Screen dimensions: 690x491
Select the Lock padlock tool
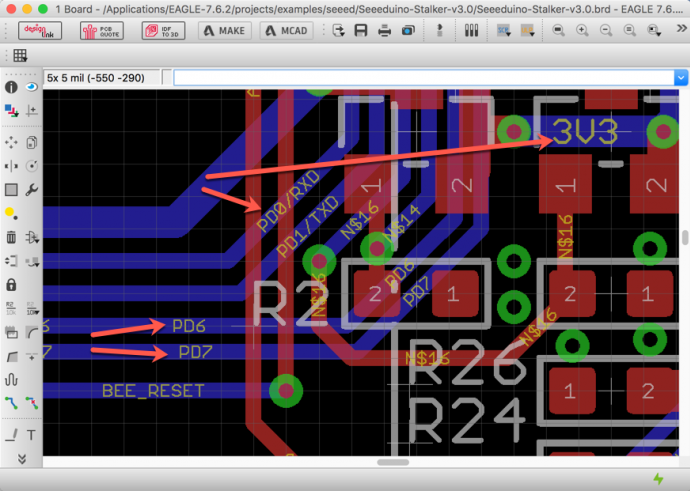click(x=11, y=284)
